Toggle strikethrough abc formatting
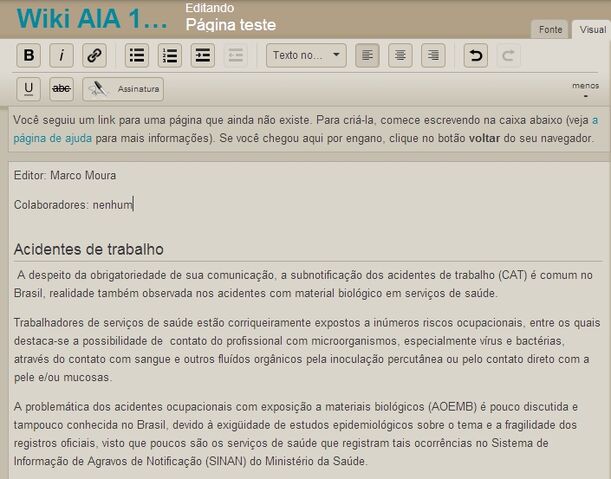 tap(62, 89)
